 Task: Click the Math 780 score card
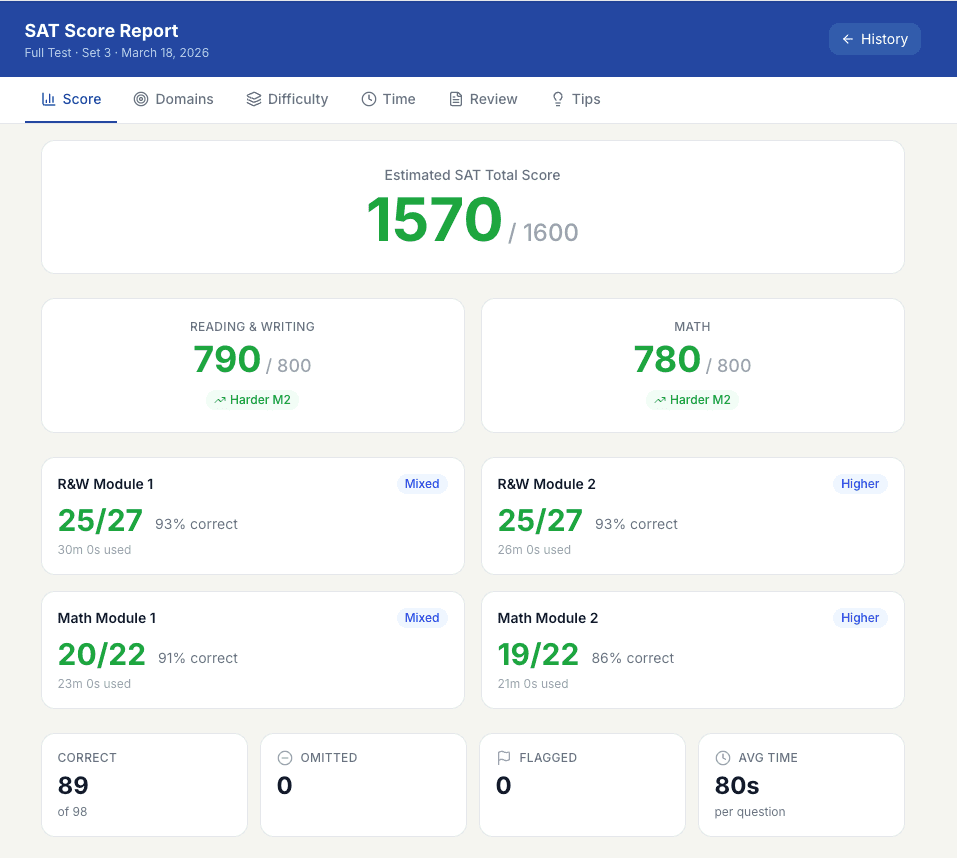pyautogui.click(x=692, y=365)
